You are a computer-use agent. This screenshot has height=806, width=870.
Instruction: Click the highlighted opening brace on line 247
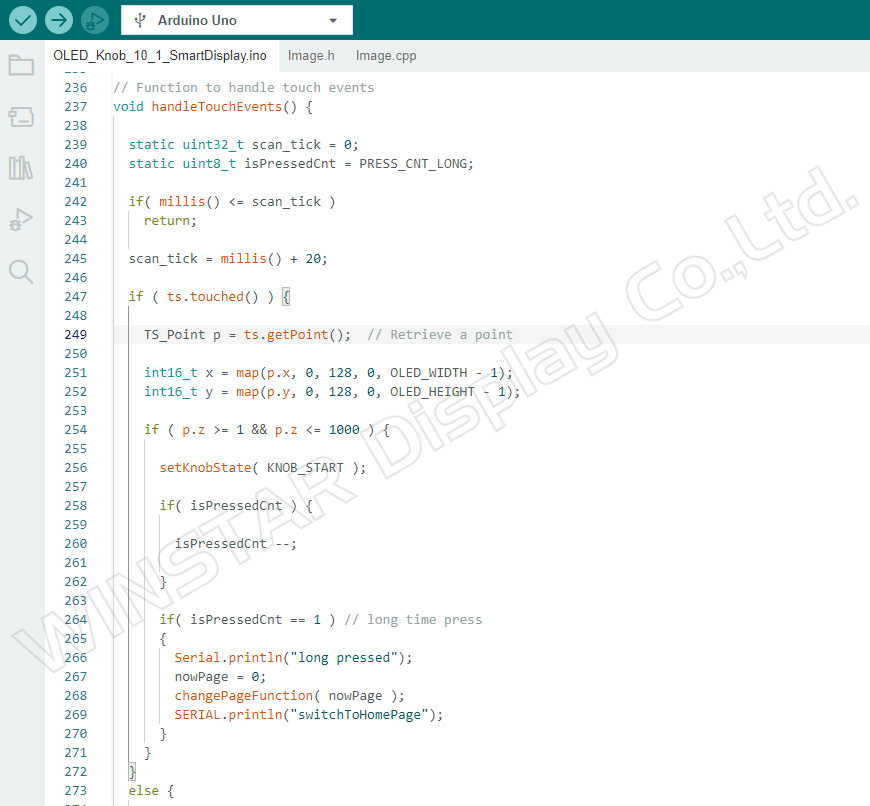[x=286, y=297]
